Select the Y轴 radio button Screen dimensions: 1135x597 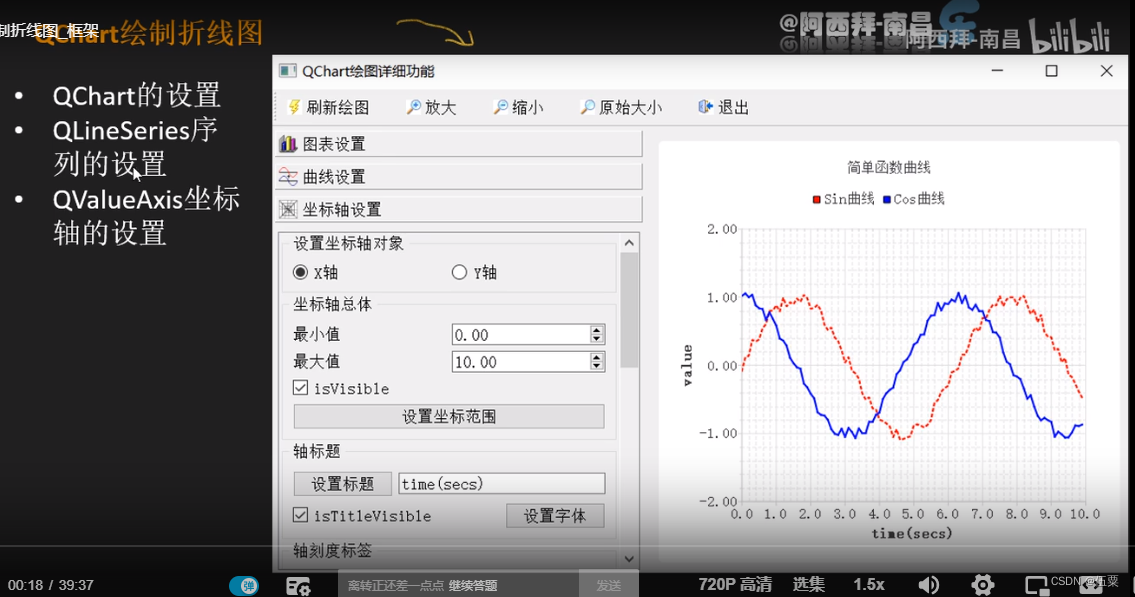pos(458,271)
